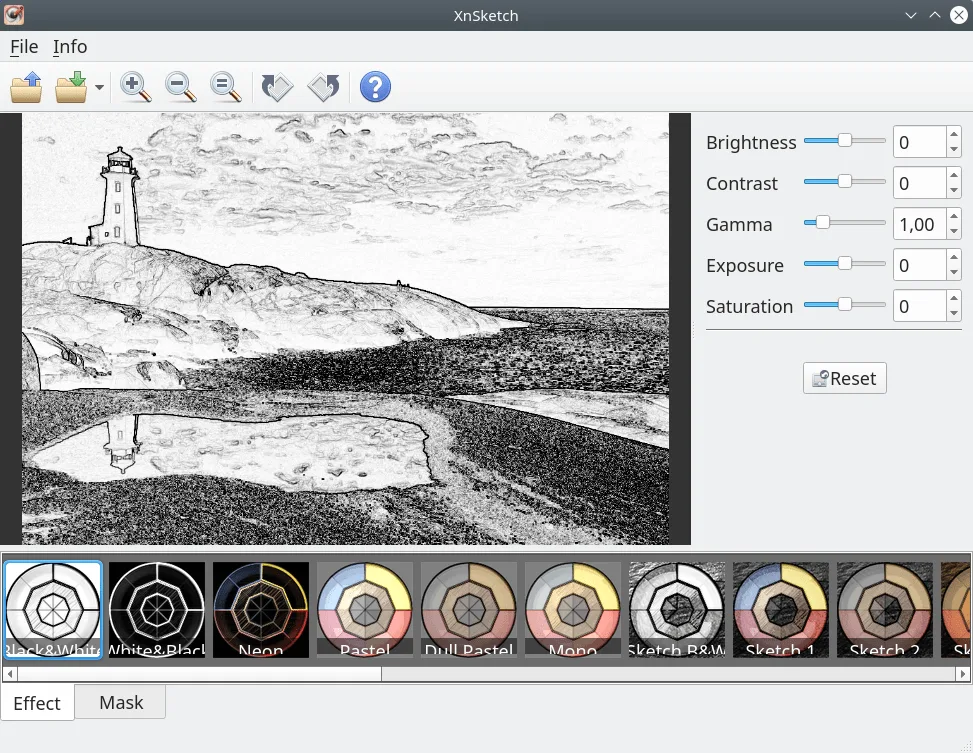The height and width of the screenshot is (753, 973).
Task: Increase Saturation with the up stepper arrow
Action: tap(954, 298)
